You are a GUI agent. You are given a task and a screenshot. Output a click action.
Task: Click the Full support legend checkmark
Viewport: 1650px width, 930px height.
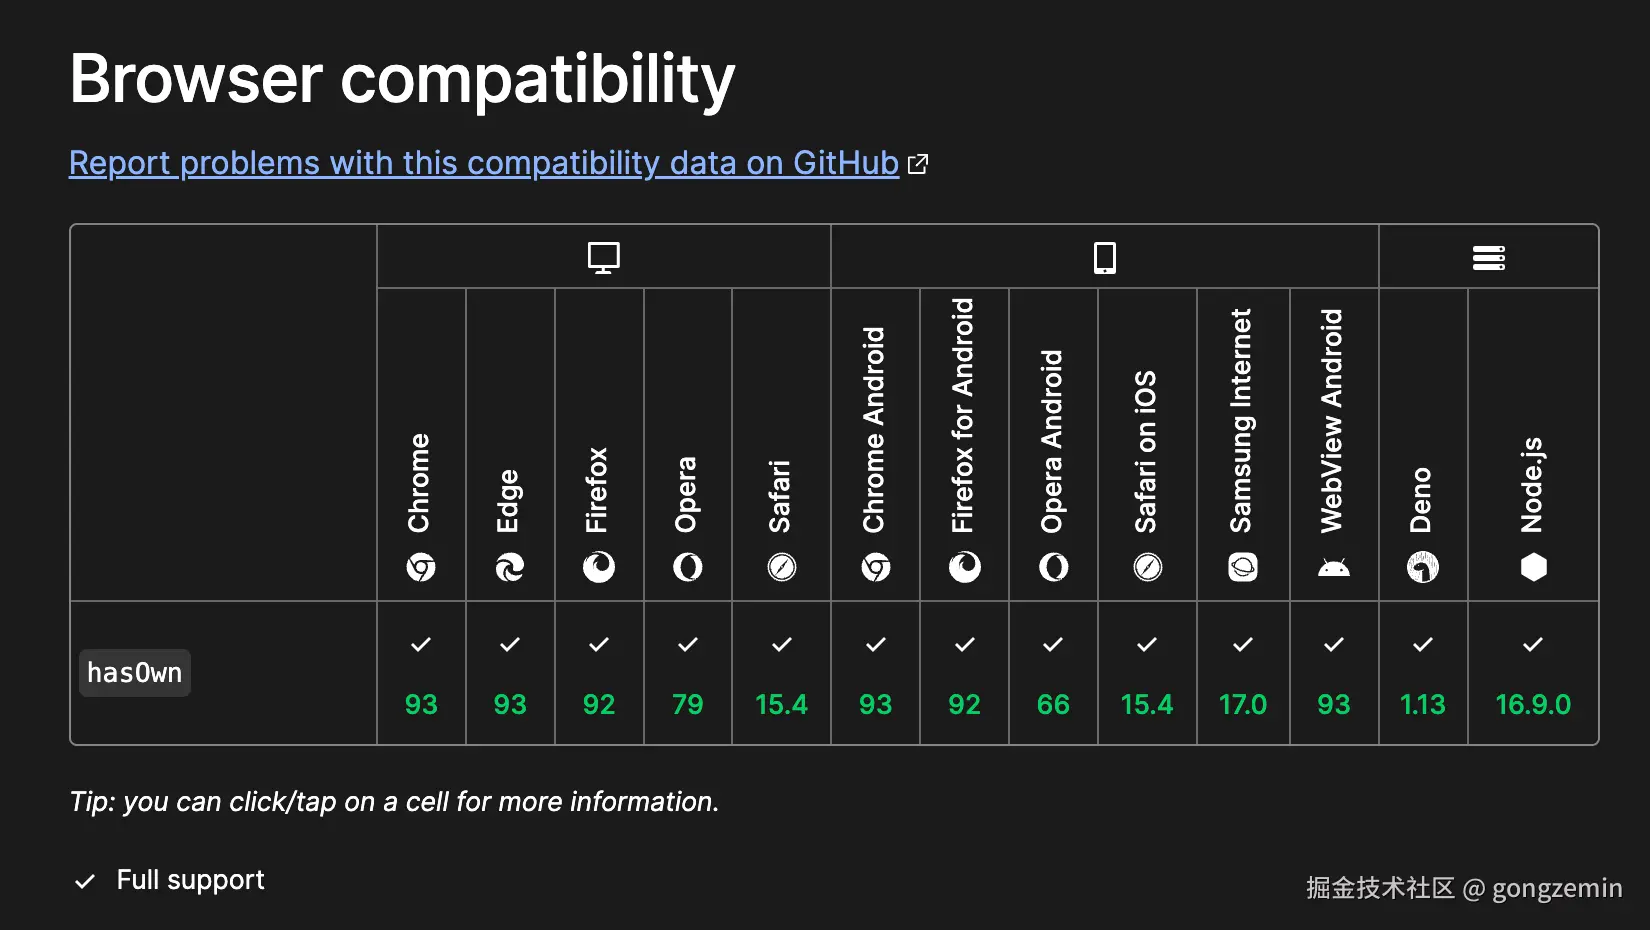tap(85, 881)
